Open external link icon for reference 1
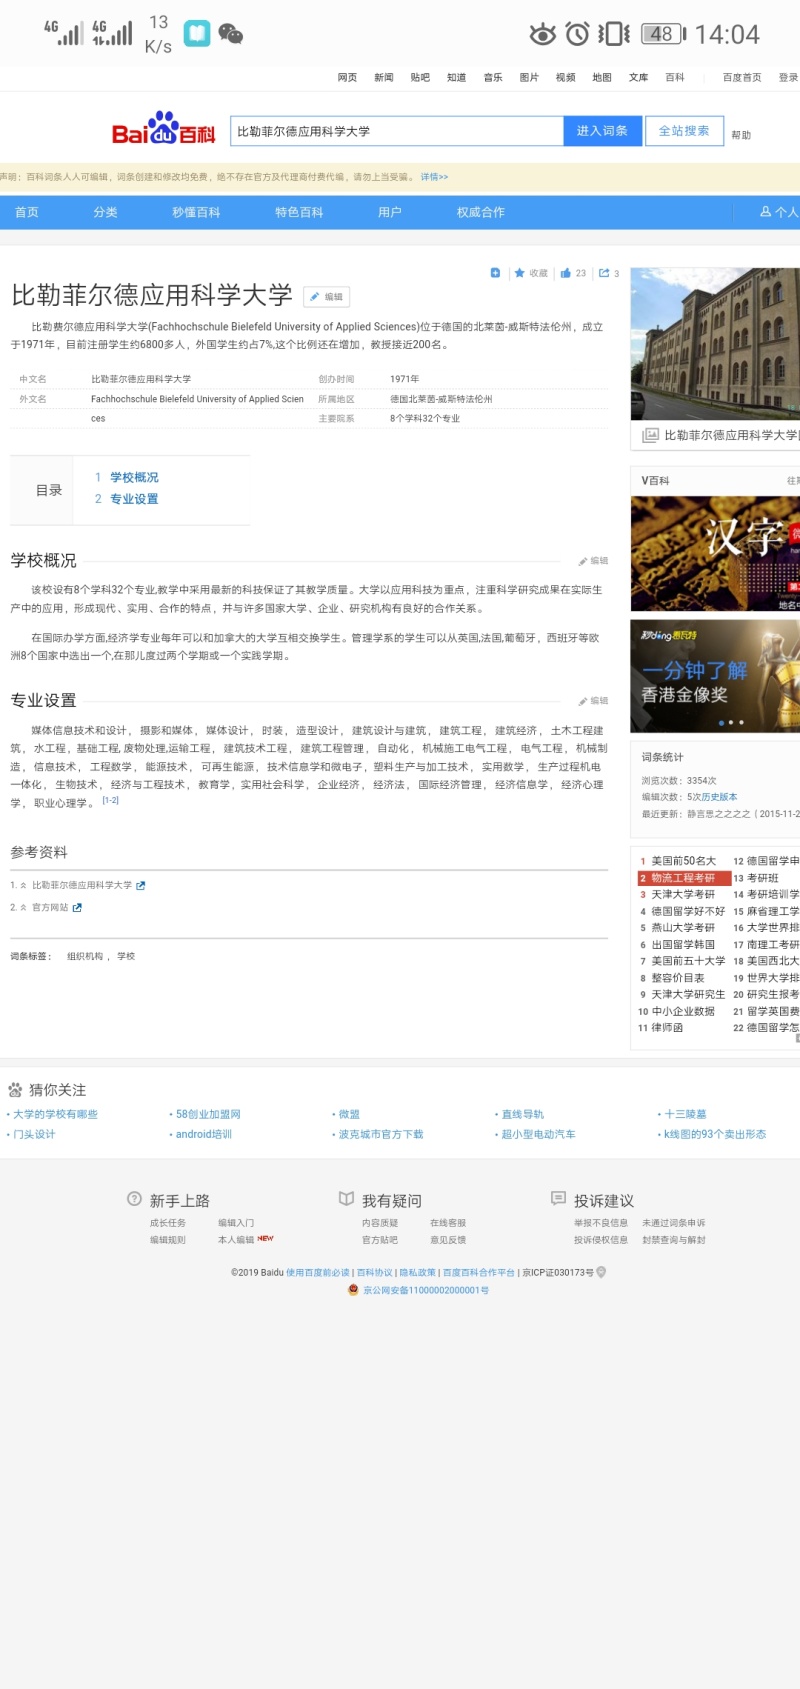The width and height of the screenshot is (800, 1689). click(141, 886)
